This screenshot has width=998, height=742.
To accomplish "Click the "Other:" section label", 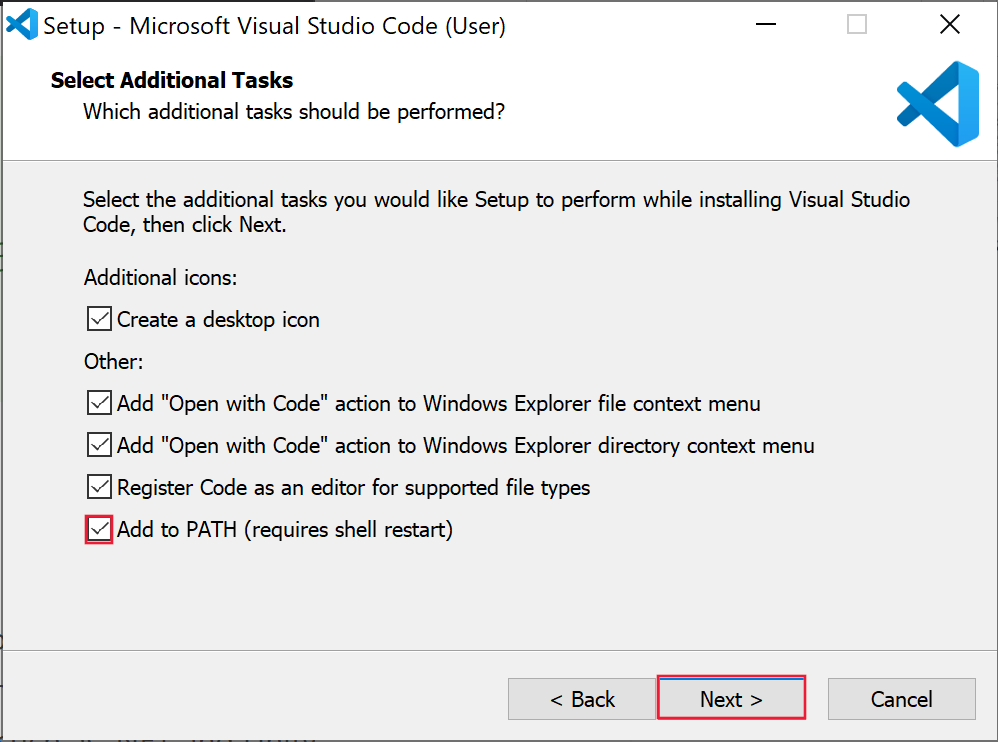I will pyautogui.click(x=113, y=361).
